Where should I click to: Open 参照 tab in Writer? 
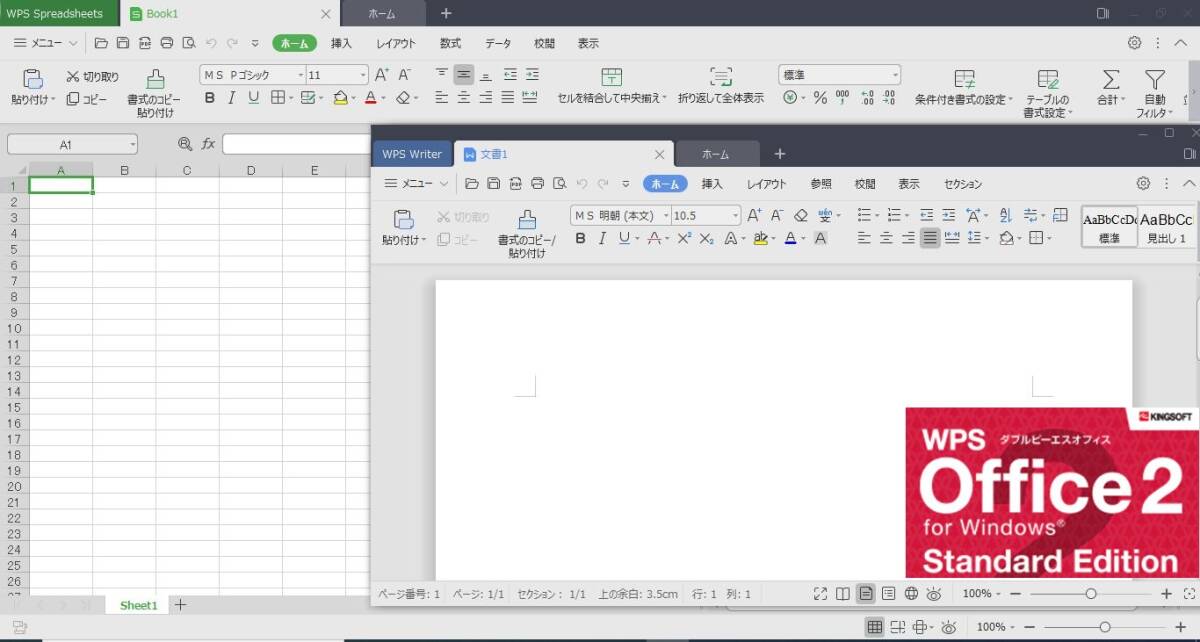pos(821,184)
